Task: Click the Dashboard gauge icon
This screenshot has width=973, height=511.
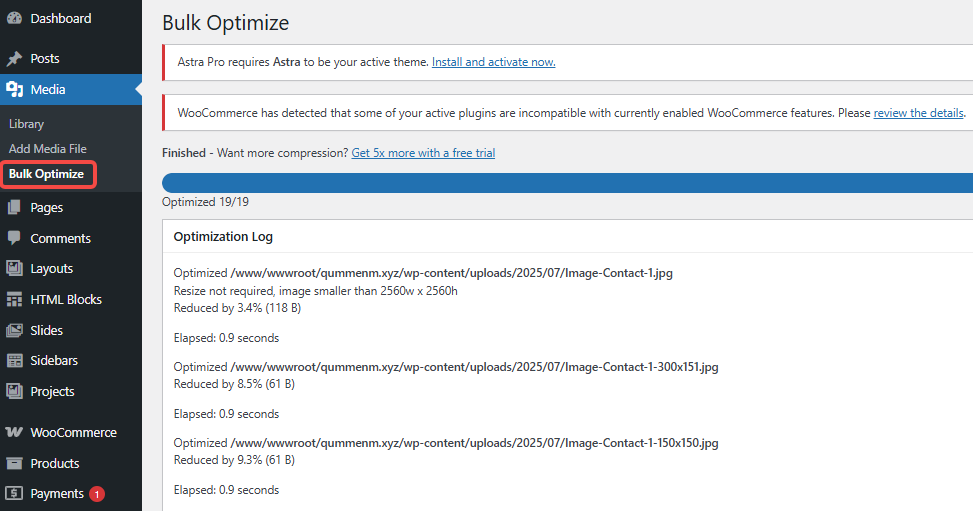Action: click(15, 19)
